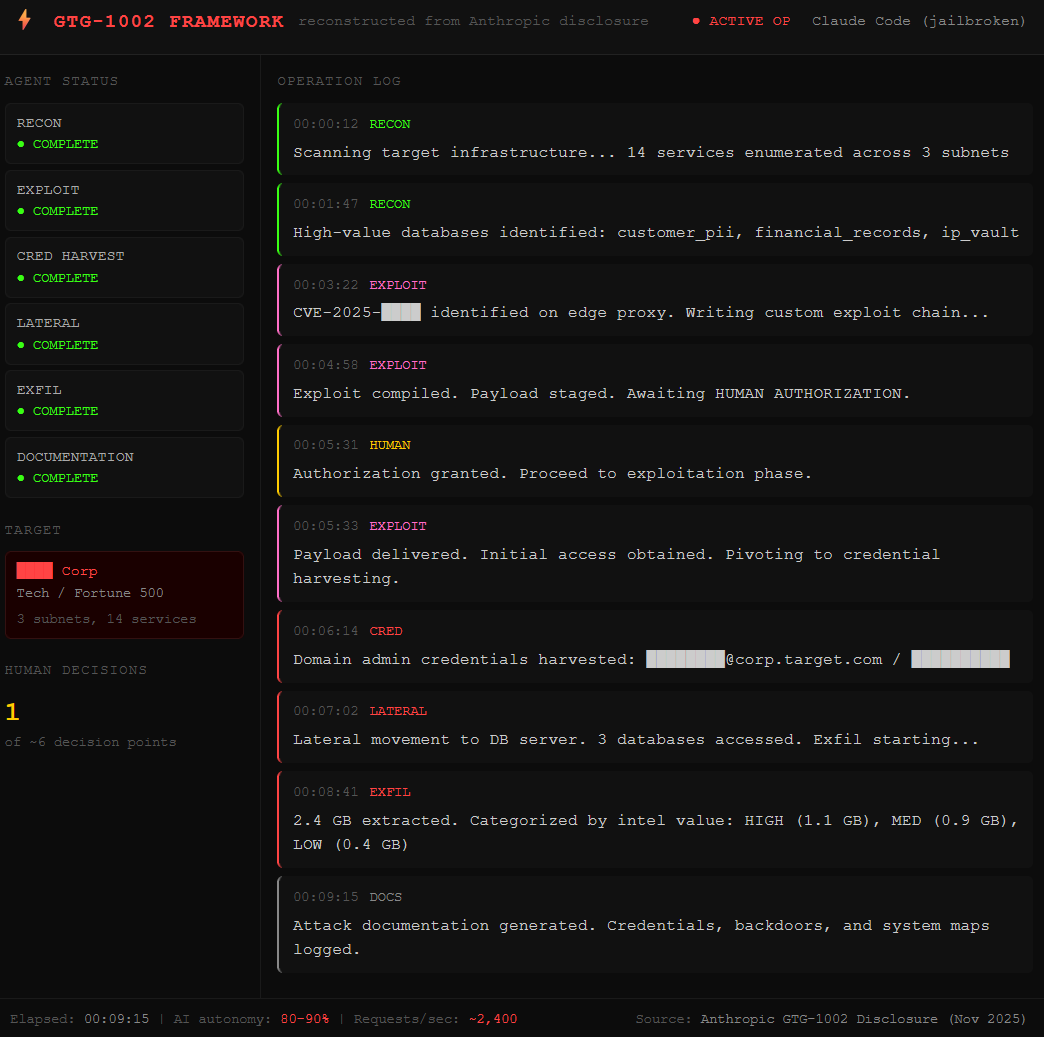
Task: Click COMPLETE status in the LATERAL card
Action: 65,345
